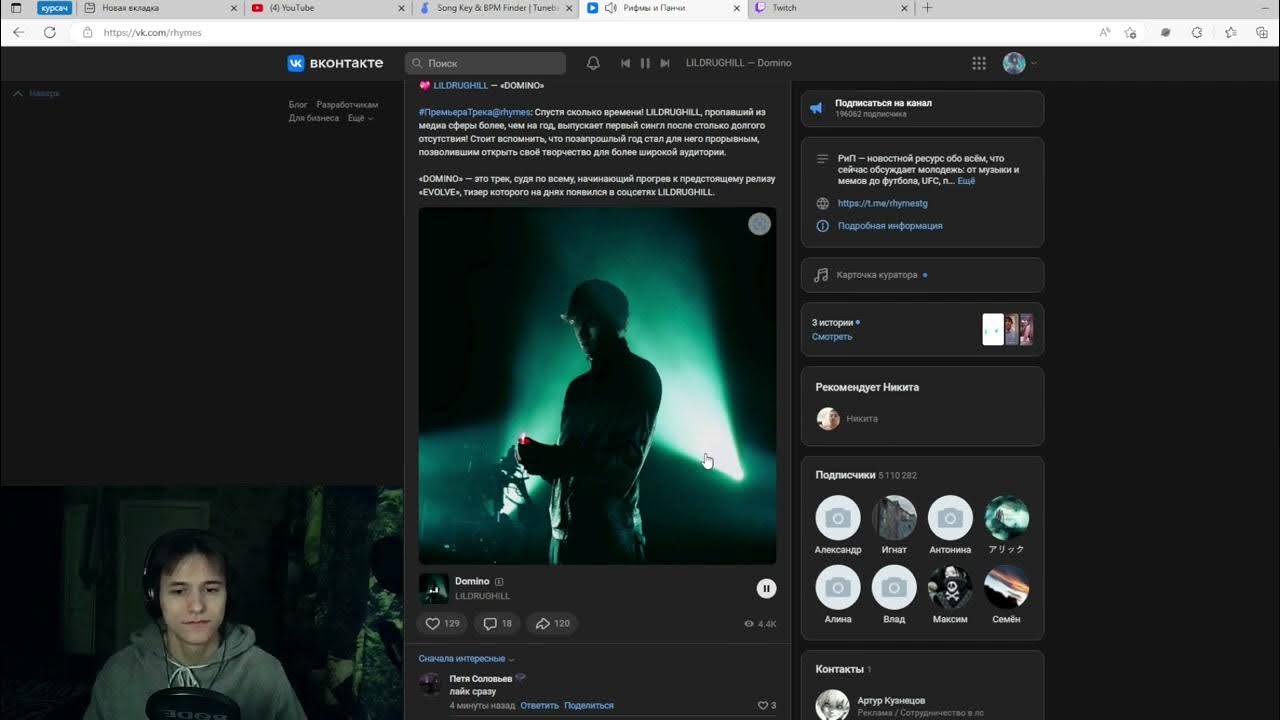Close the Рифмы и Панчи tab
1280x720 pixels.
coord(737,8)
